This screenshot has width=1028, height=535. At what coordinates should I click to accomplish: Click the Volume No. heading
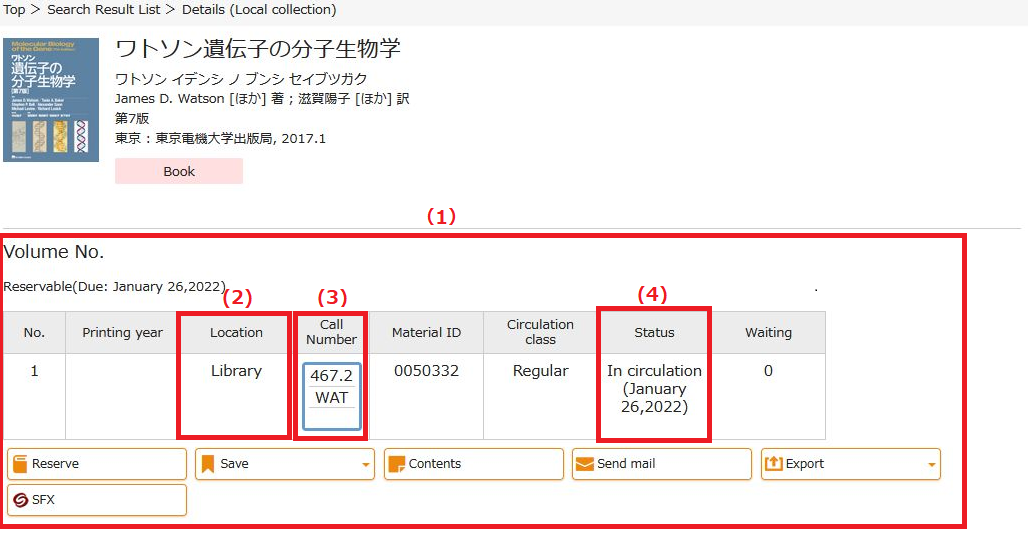coord(54,252)
